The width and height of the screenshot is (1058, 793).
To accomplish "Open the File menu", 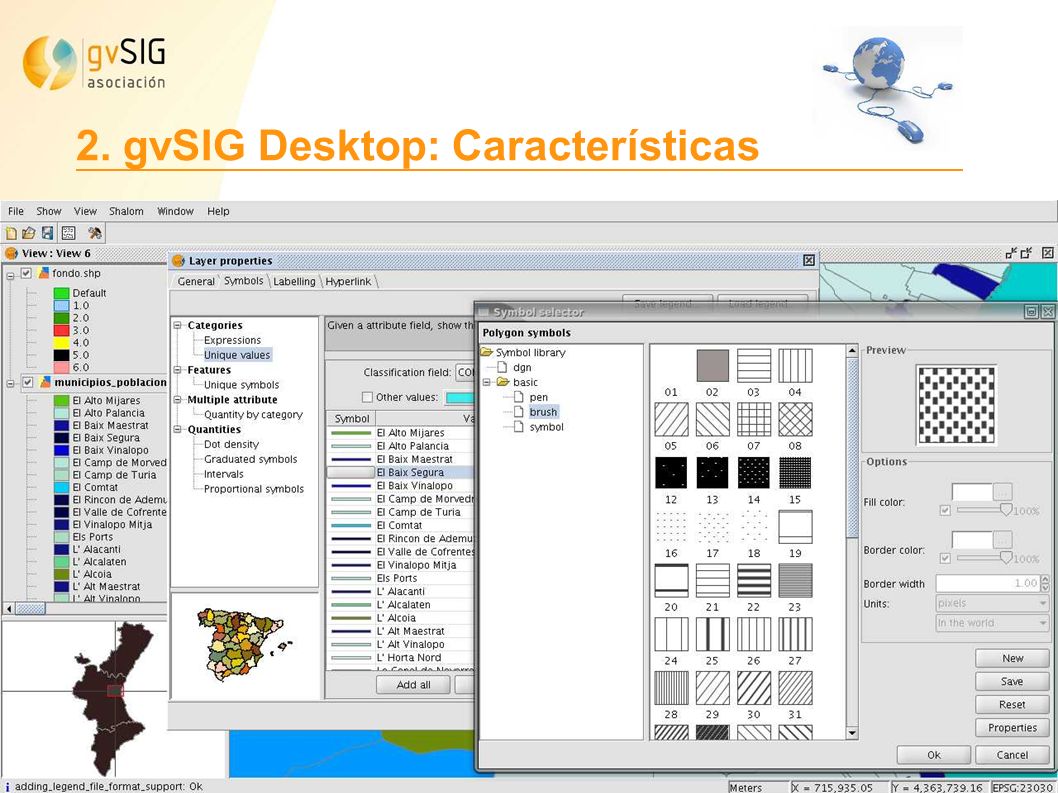I will tap(16, 211).
